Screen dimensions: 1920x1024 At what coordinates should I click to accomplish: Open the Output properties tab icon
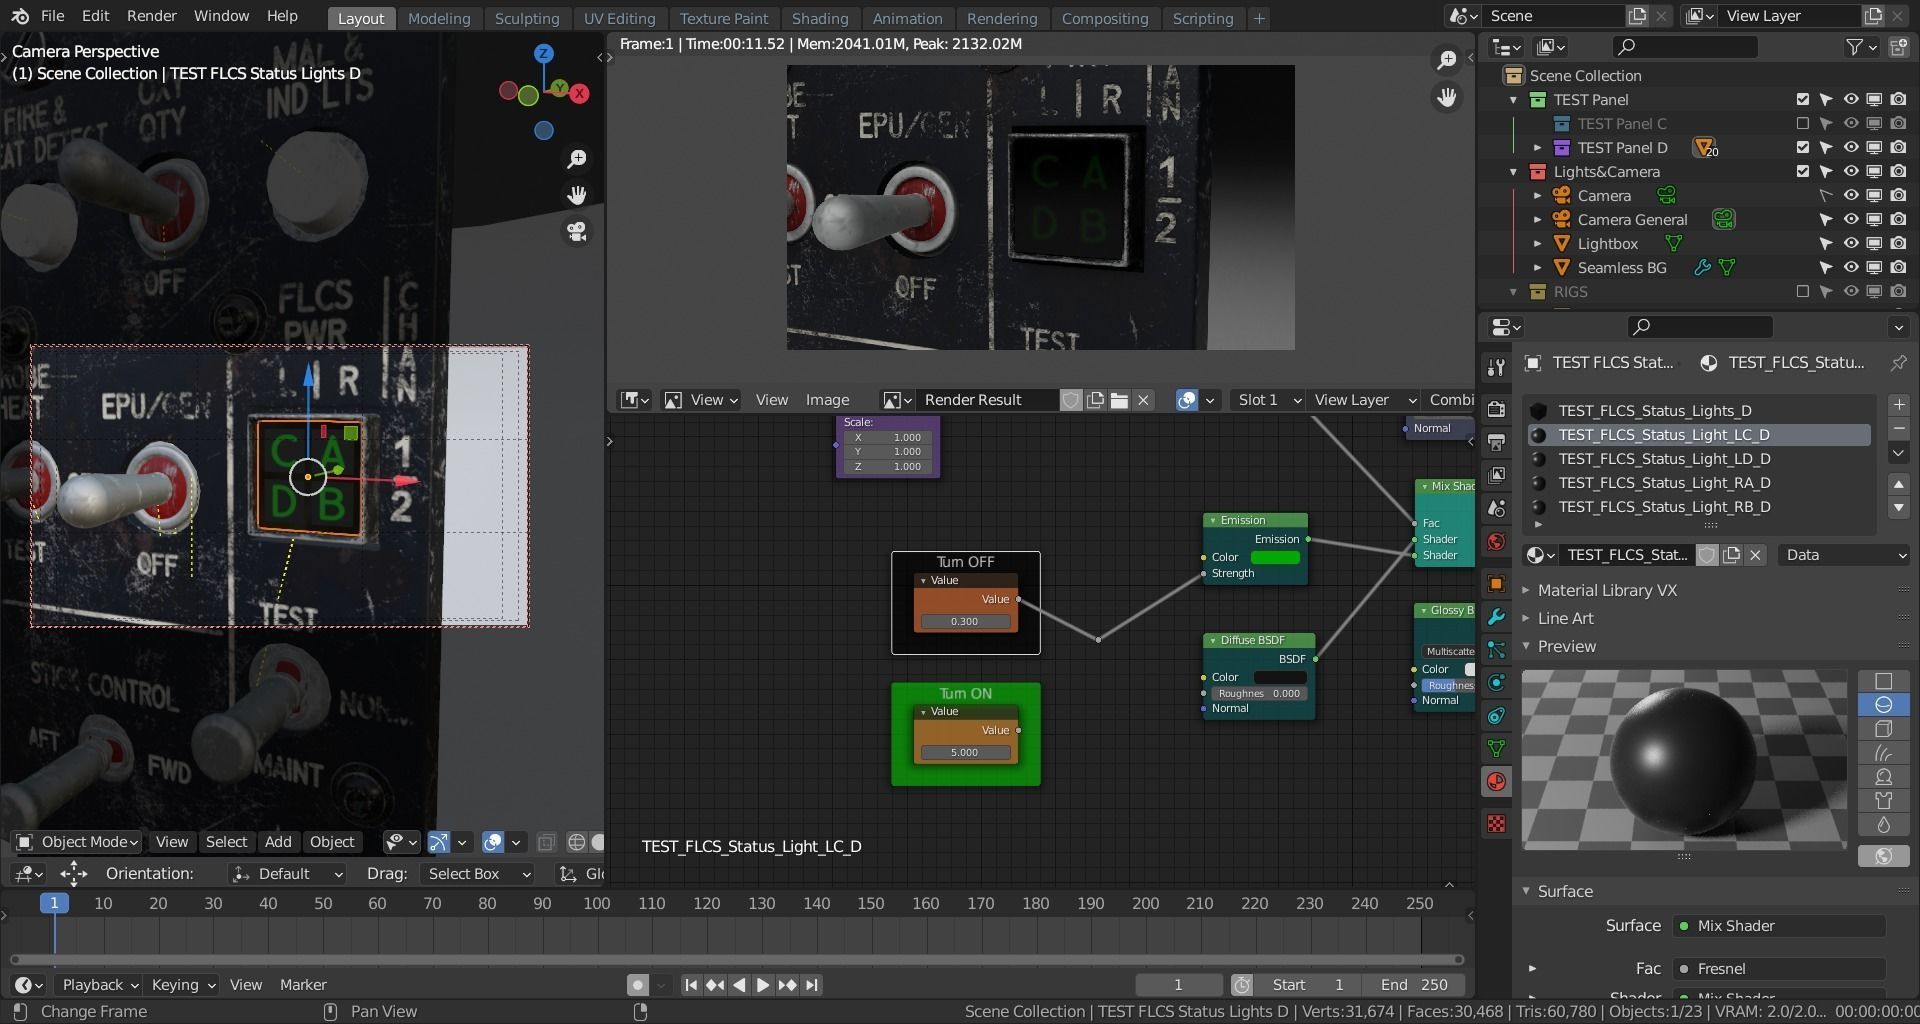(1496, 442)
